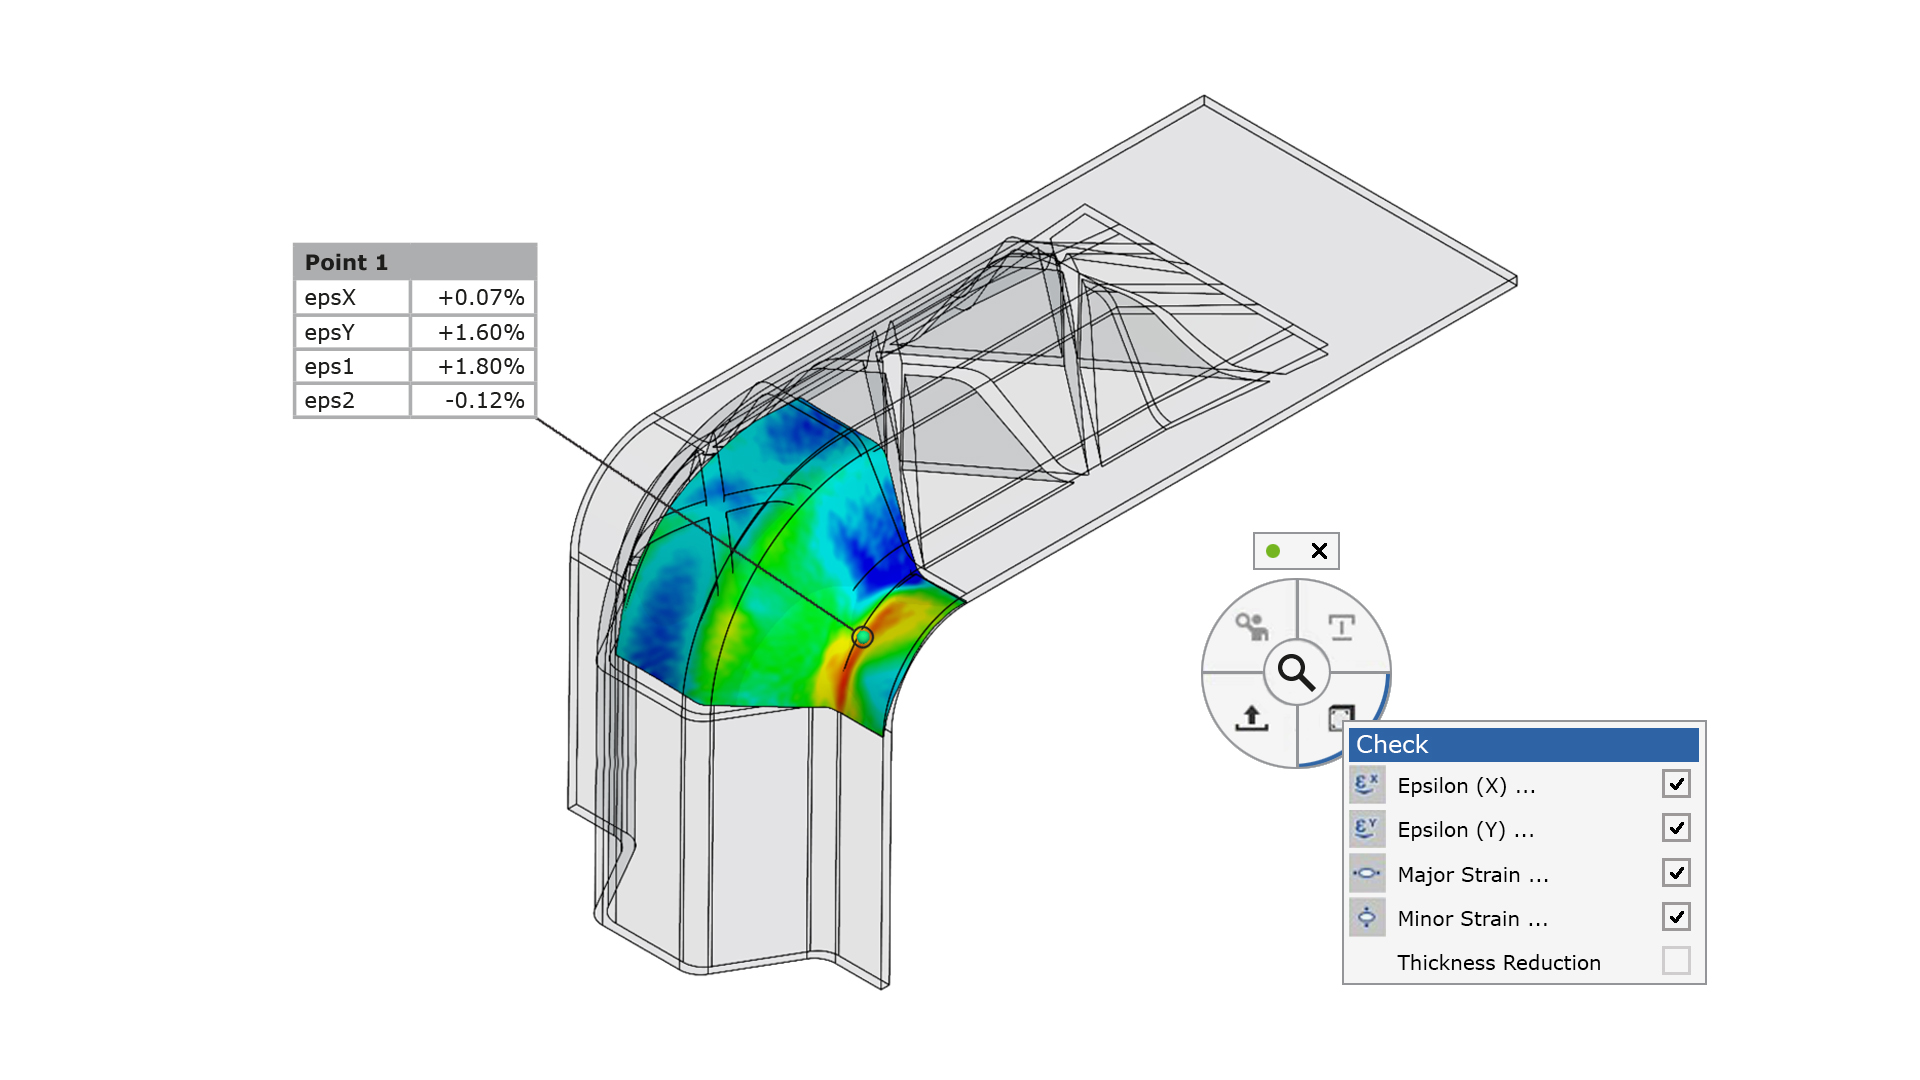Click the export upload icon in radial menu
This screenshot has width=1920, height=1080.
tap(1251, 717)
